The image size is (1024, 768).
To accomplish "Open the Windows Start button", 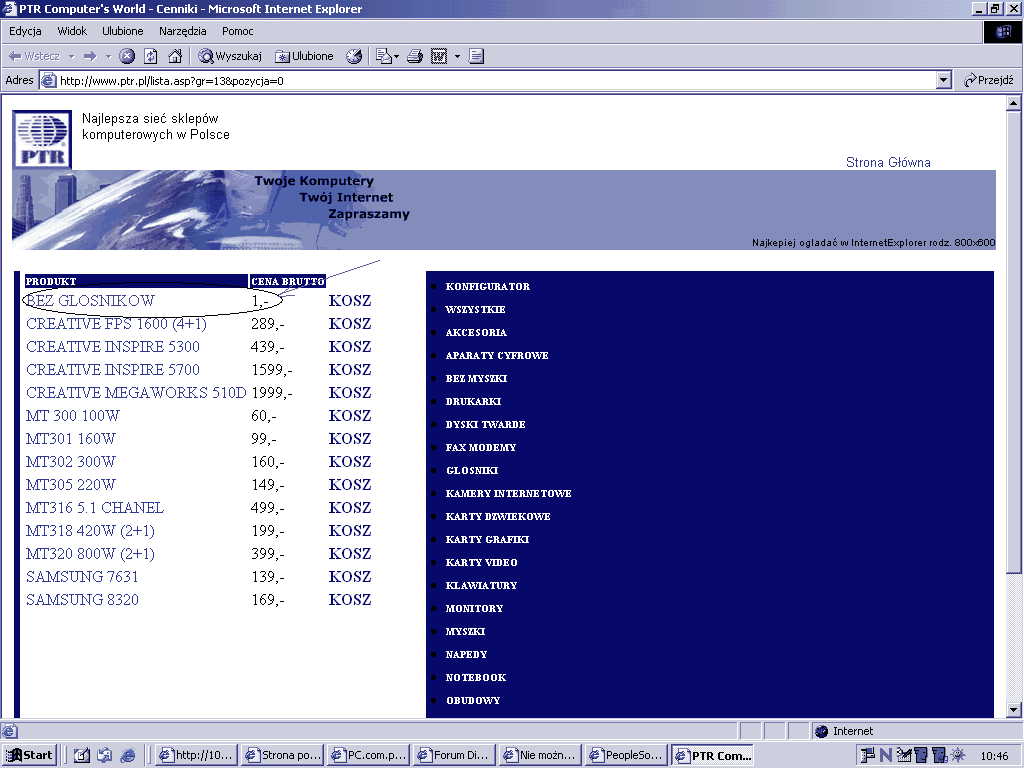I will pos(30,755).
